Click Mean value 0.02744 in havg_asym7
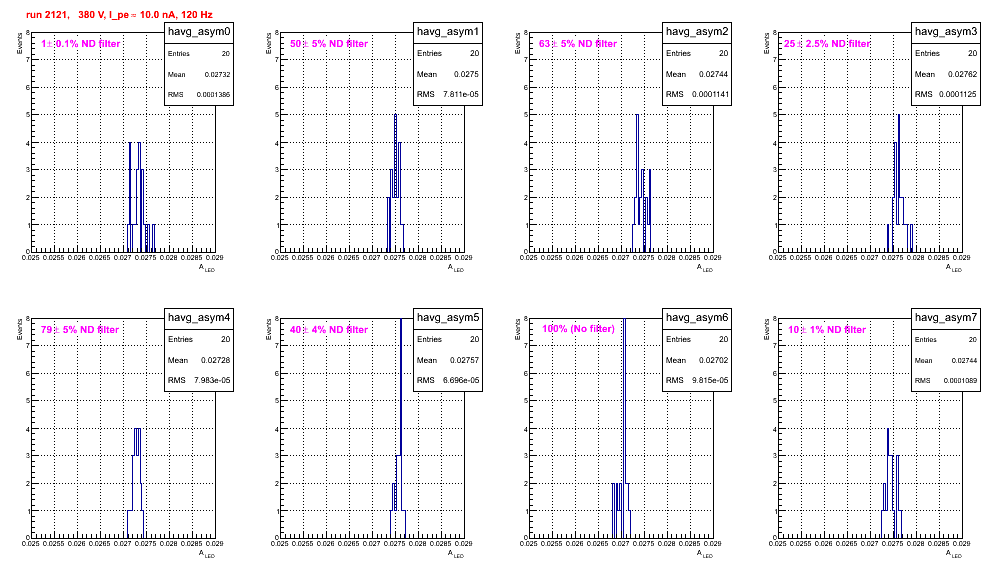996x572 pixels. (964, 360)
